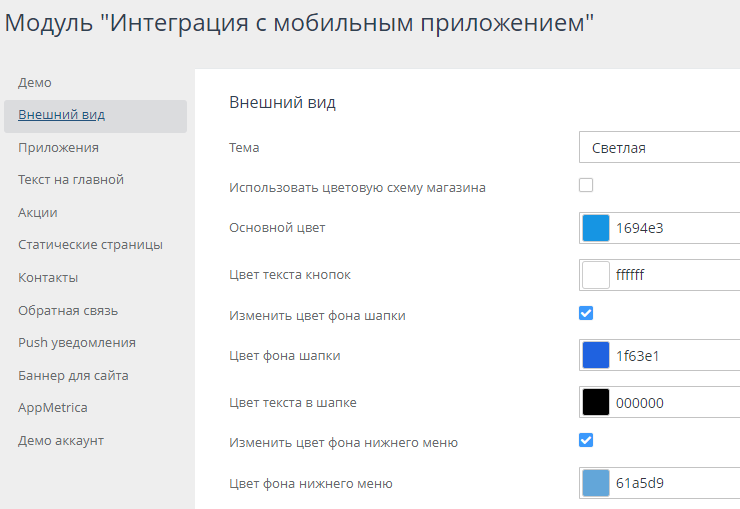Uncheck Изменить цвет фона нижнего меню
The image size is (740, 509).
(x=586, y=440)
